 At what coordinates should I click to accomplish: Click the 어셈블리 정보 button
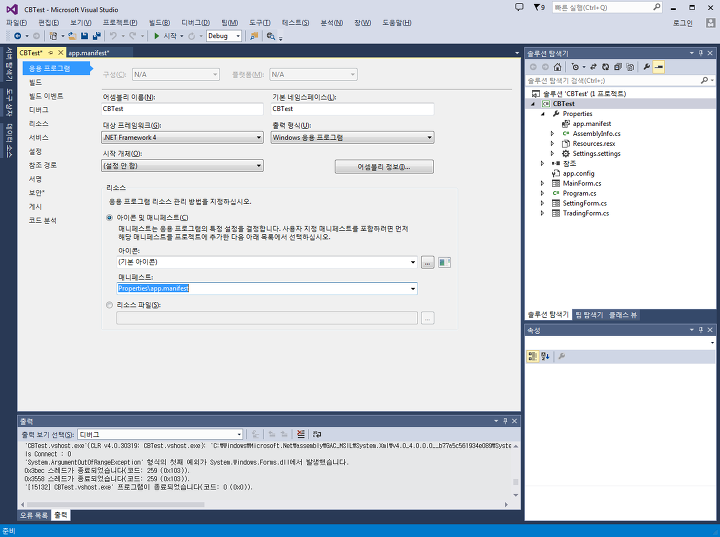click(384, 167)
